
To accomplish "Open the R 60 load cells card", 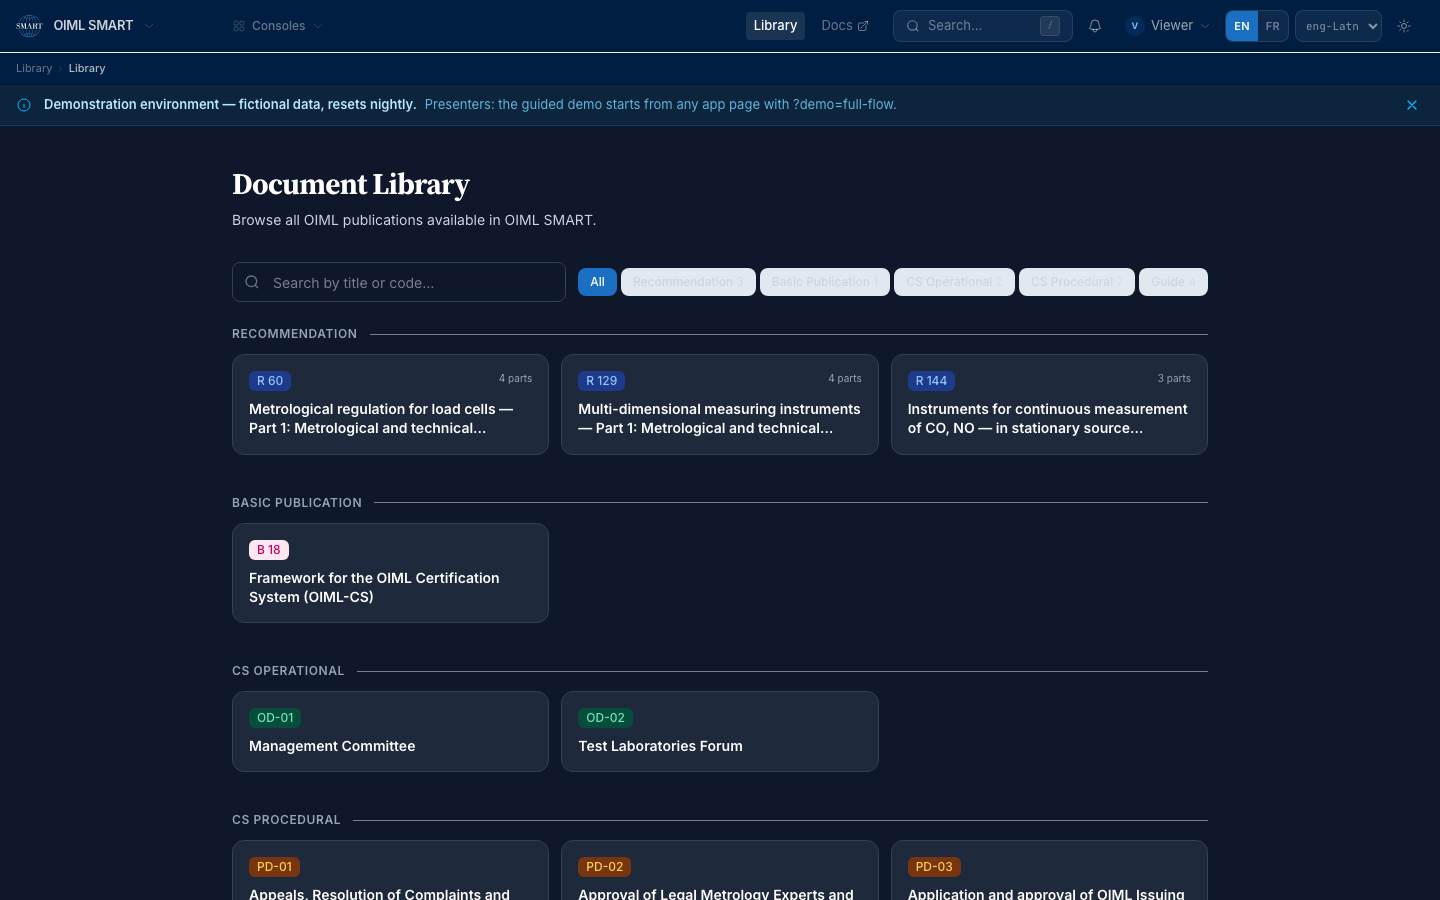I will coord(390,405).
